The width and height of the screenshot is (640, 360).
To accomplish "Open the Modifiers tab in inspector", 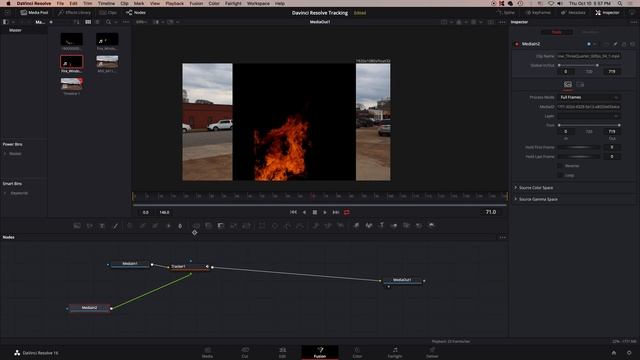I will [x=590, y=32].
